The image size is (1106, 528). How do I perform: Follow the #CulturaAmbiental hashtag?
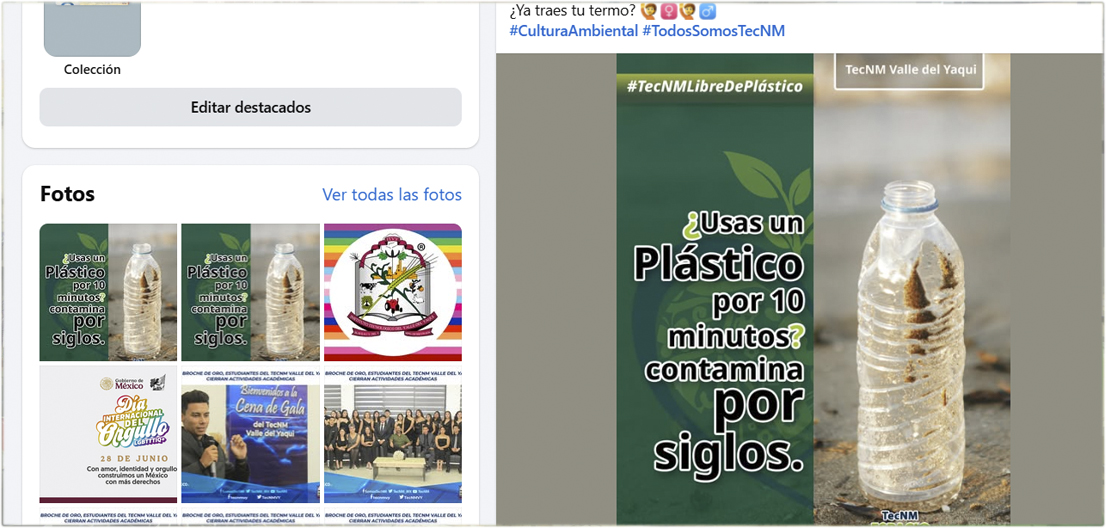(x=573, y=31)
